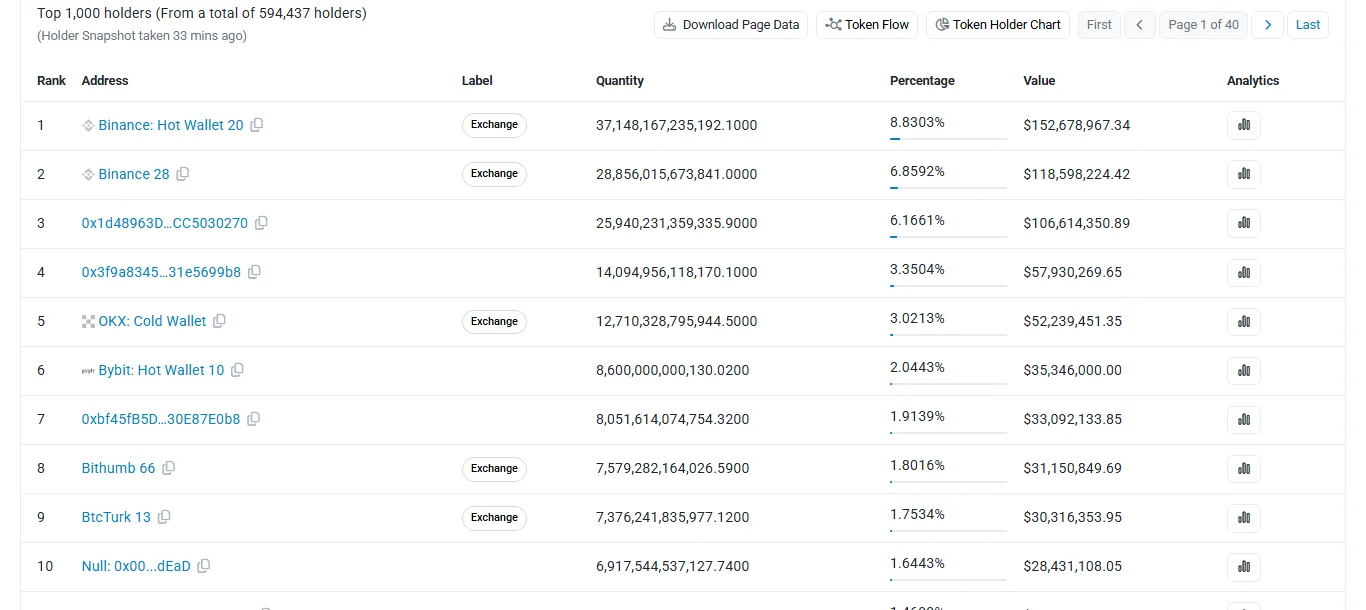Viewport: 1366px width, 610px height.
Task: Click Download Page Data button
Action: [731, 25]
